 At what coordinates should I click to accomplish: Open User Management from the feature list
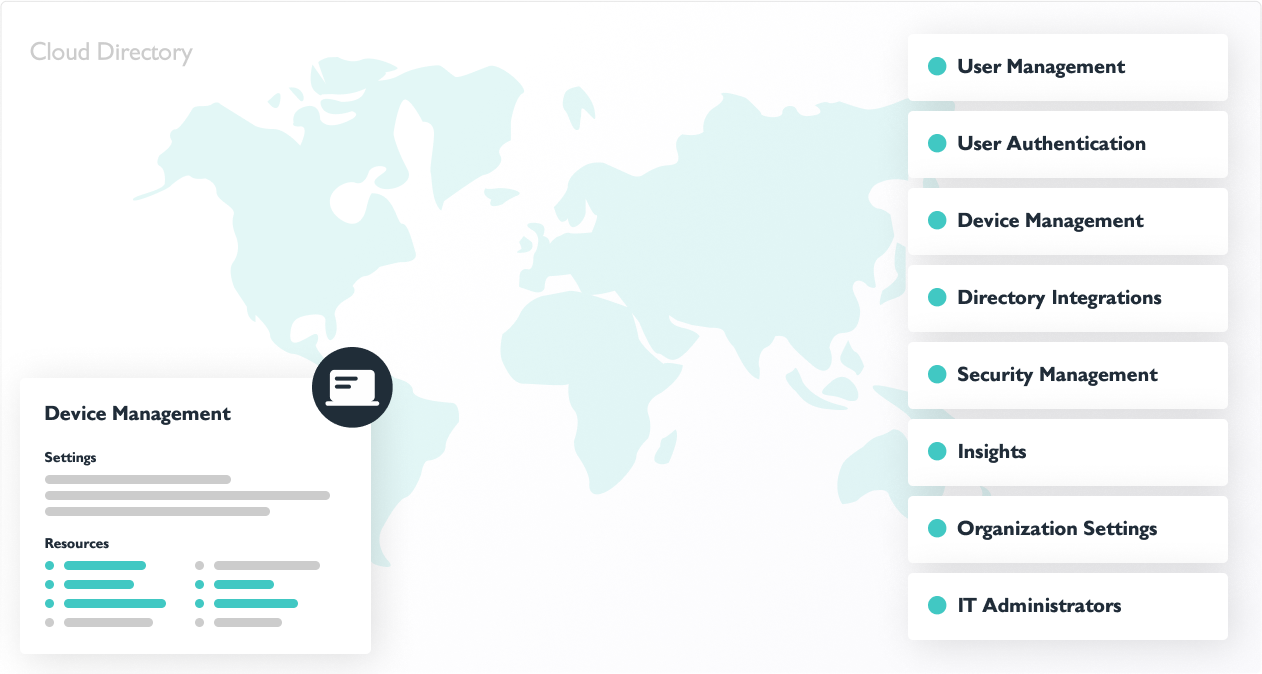(x=1041, y=67)
